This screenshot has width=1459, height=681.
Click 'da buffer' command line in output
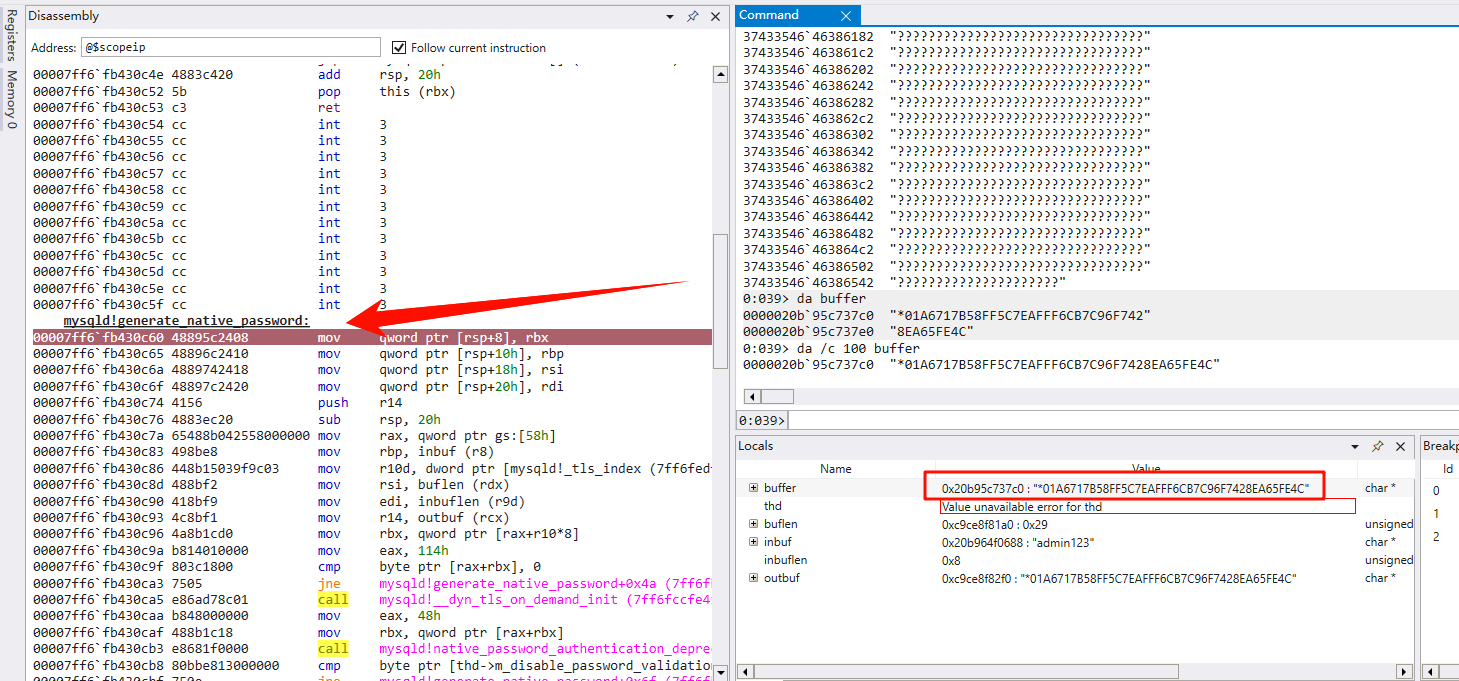tap(805, 298)
